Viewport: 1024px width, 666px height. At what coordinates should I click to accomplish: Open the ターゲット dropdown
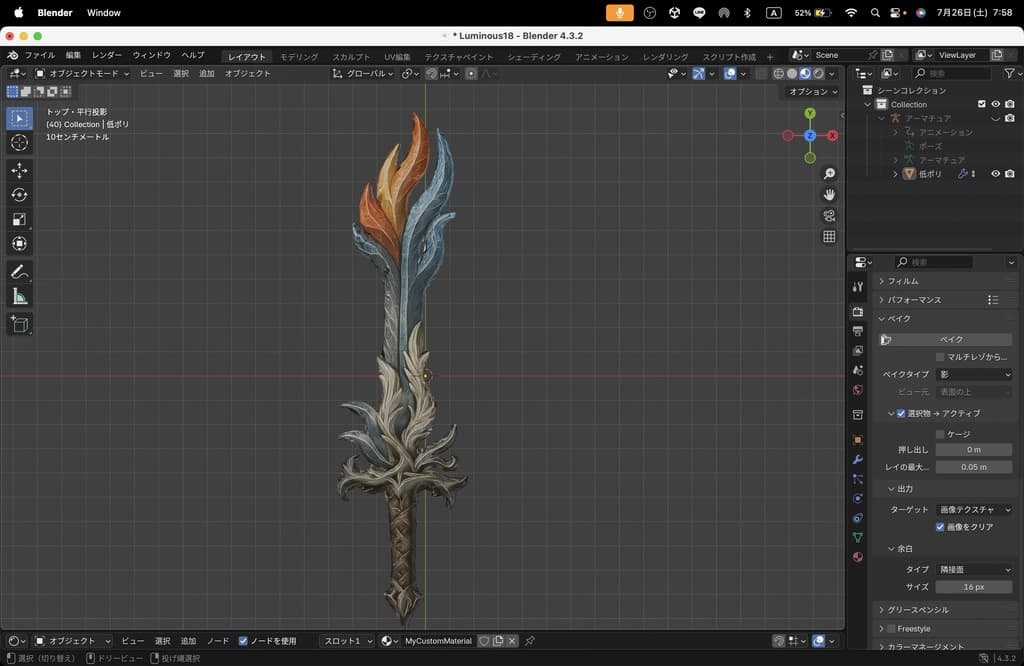click(974, 510)
